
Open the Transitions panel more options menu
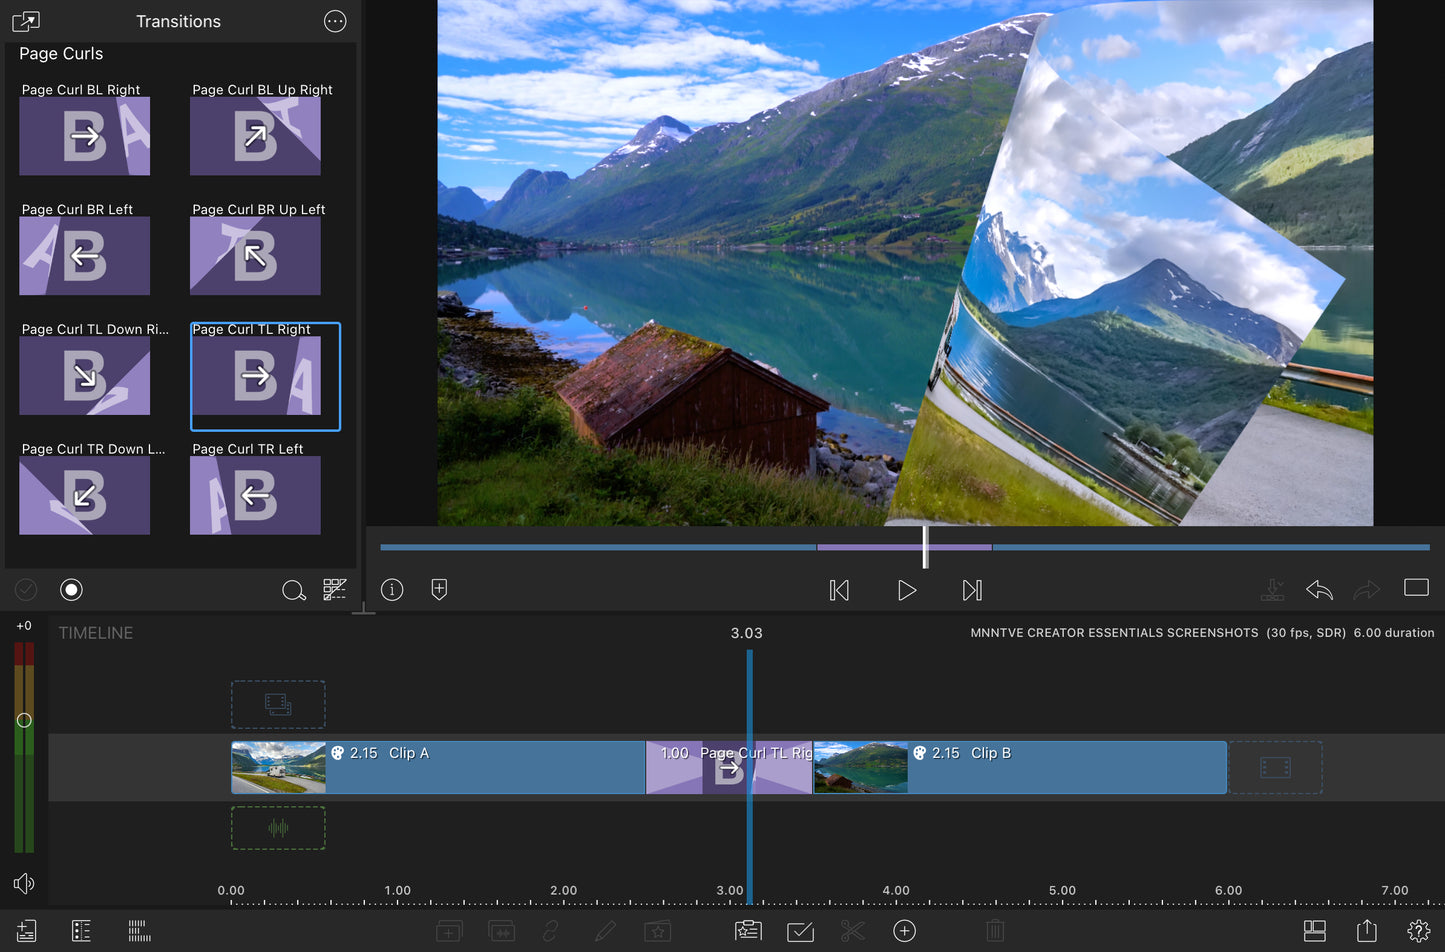click(335, 21)
